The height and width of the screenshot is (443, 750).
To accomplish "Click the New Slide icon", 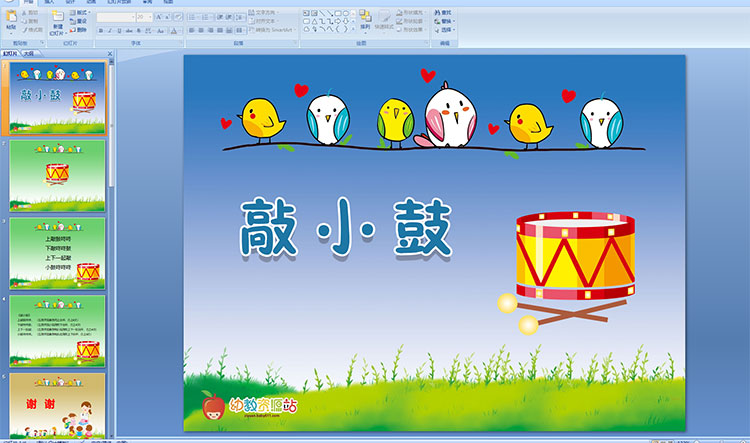I will (x=58, y=19).
